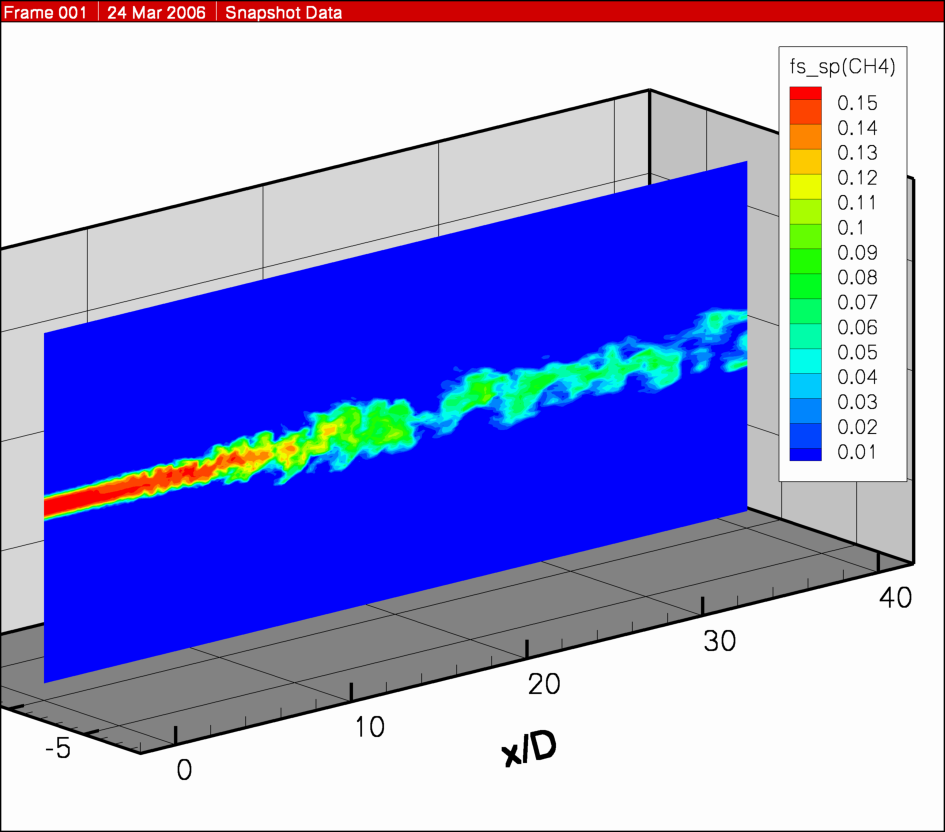Click the fs_sp(CH4) legend title
The width and height of the screenshot is (945, 832).
point(842,68)
